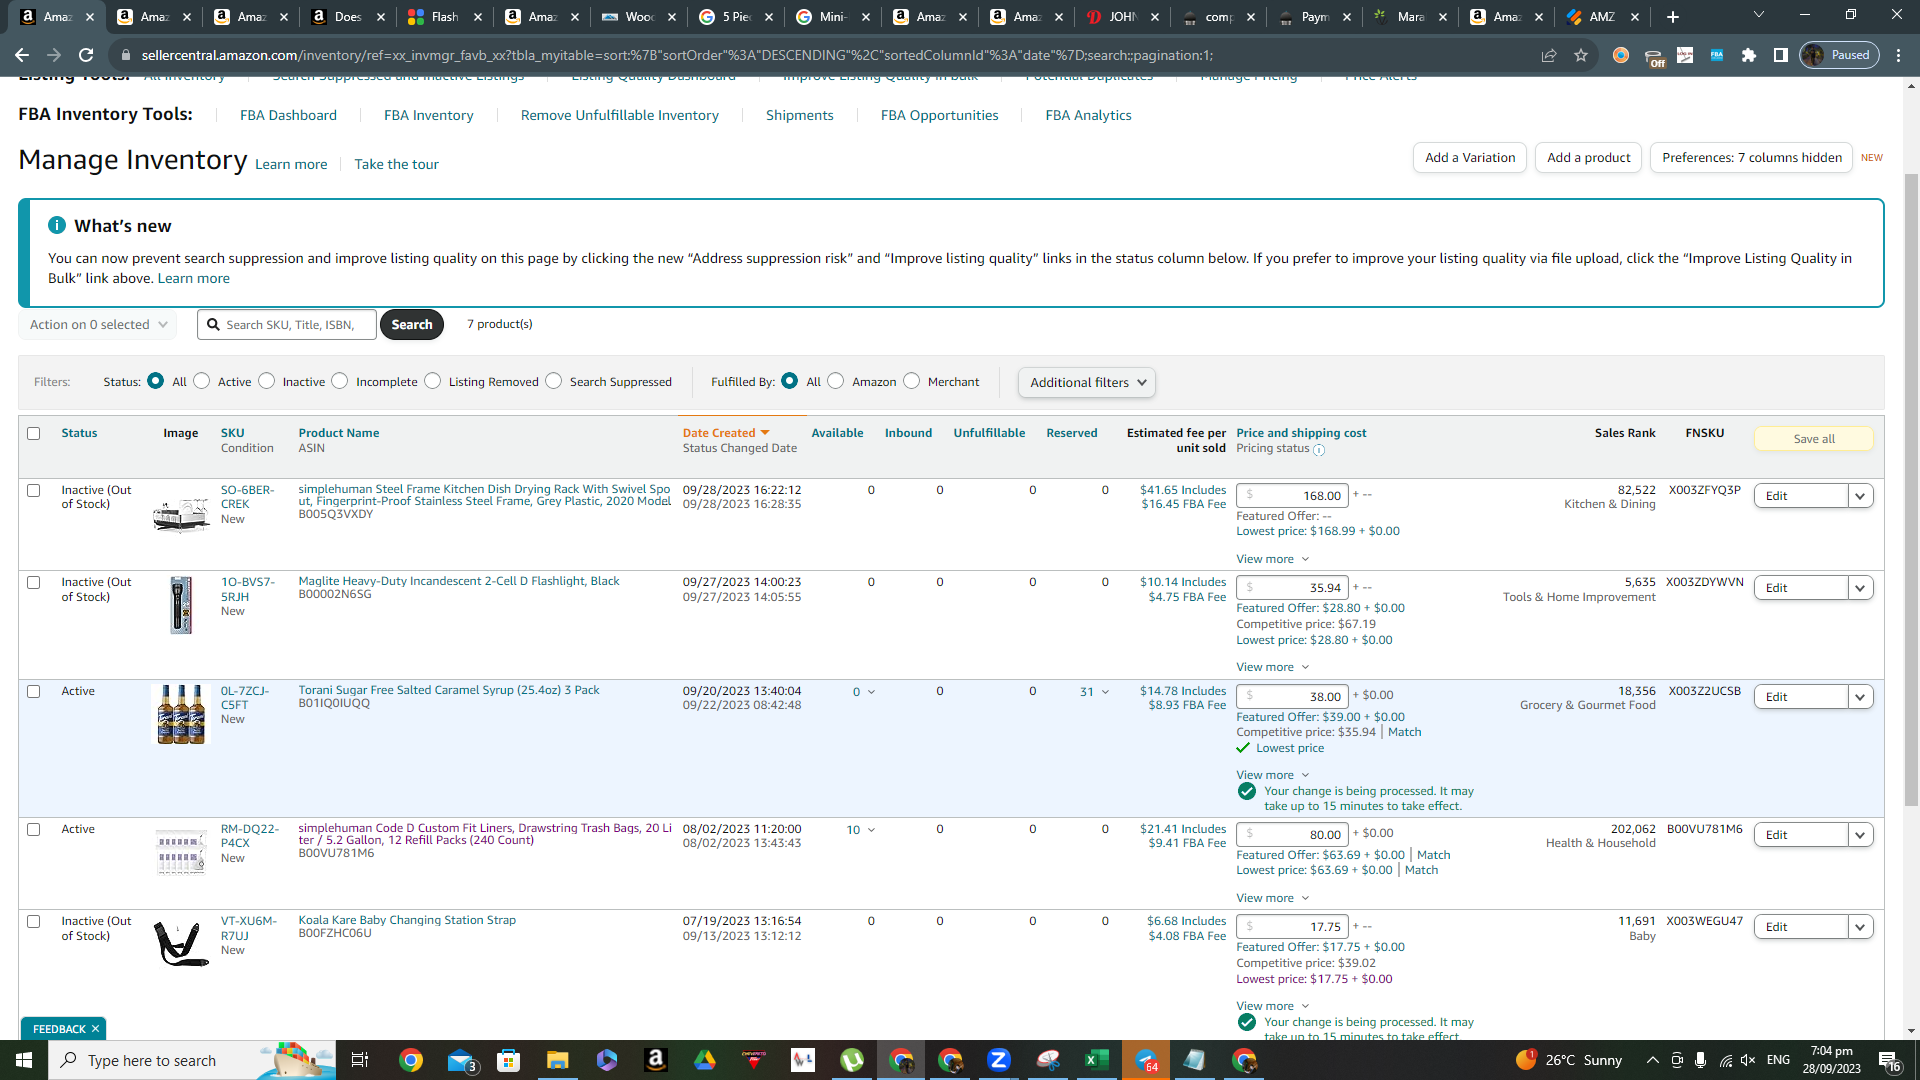Click the search magnifier icon in SKU field

pyautogui.click(x=213, y=325)
